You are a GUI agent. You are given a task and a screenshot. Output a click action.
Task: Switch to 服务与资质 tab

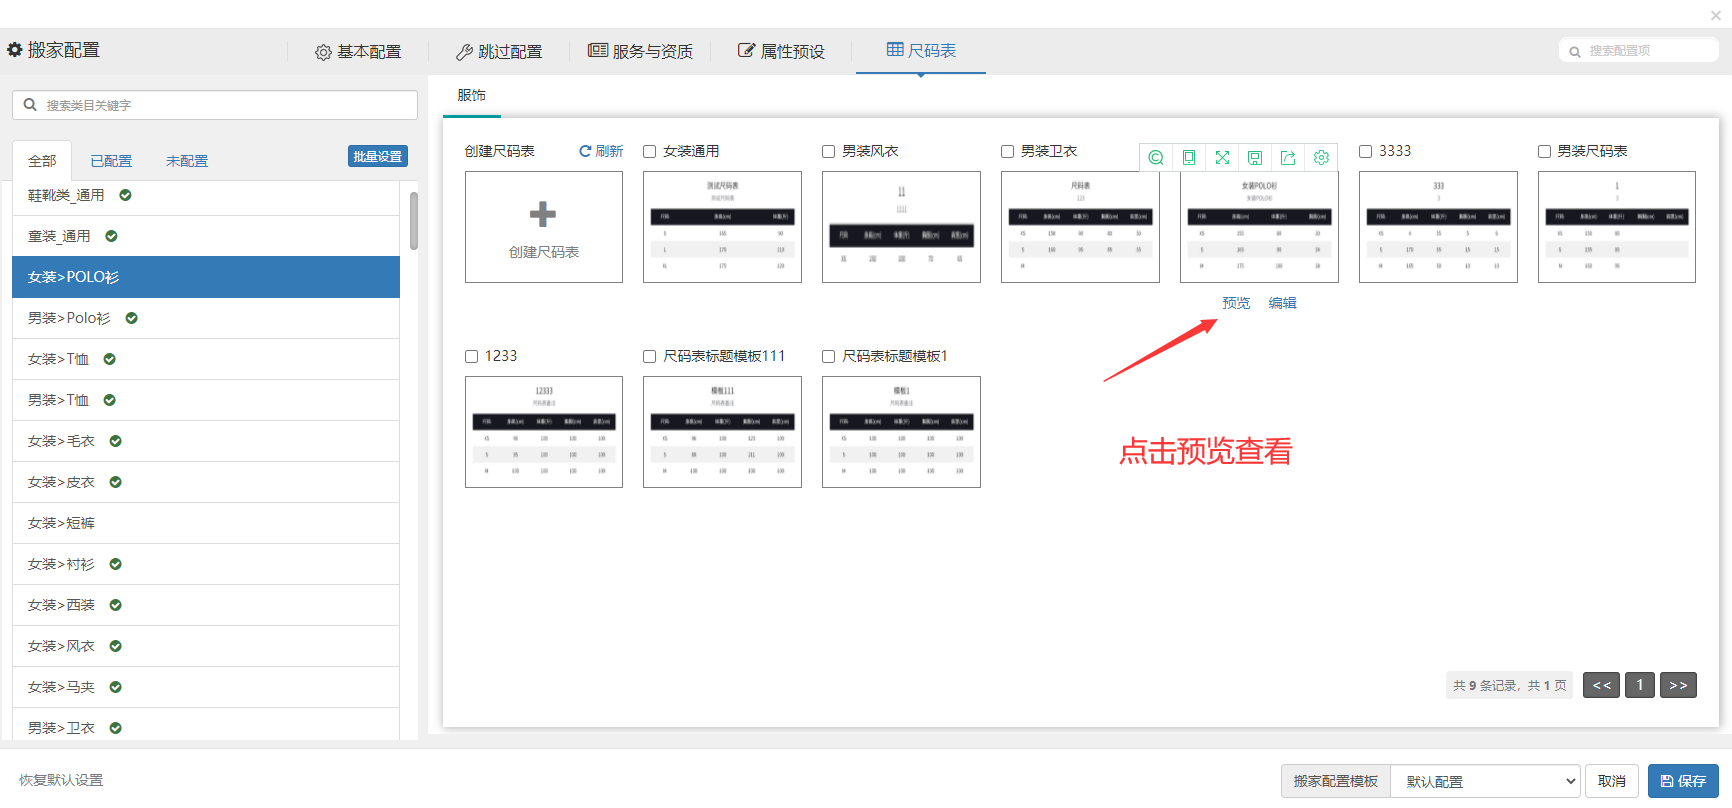(640, 51)
